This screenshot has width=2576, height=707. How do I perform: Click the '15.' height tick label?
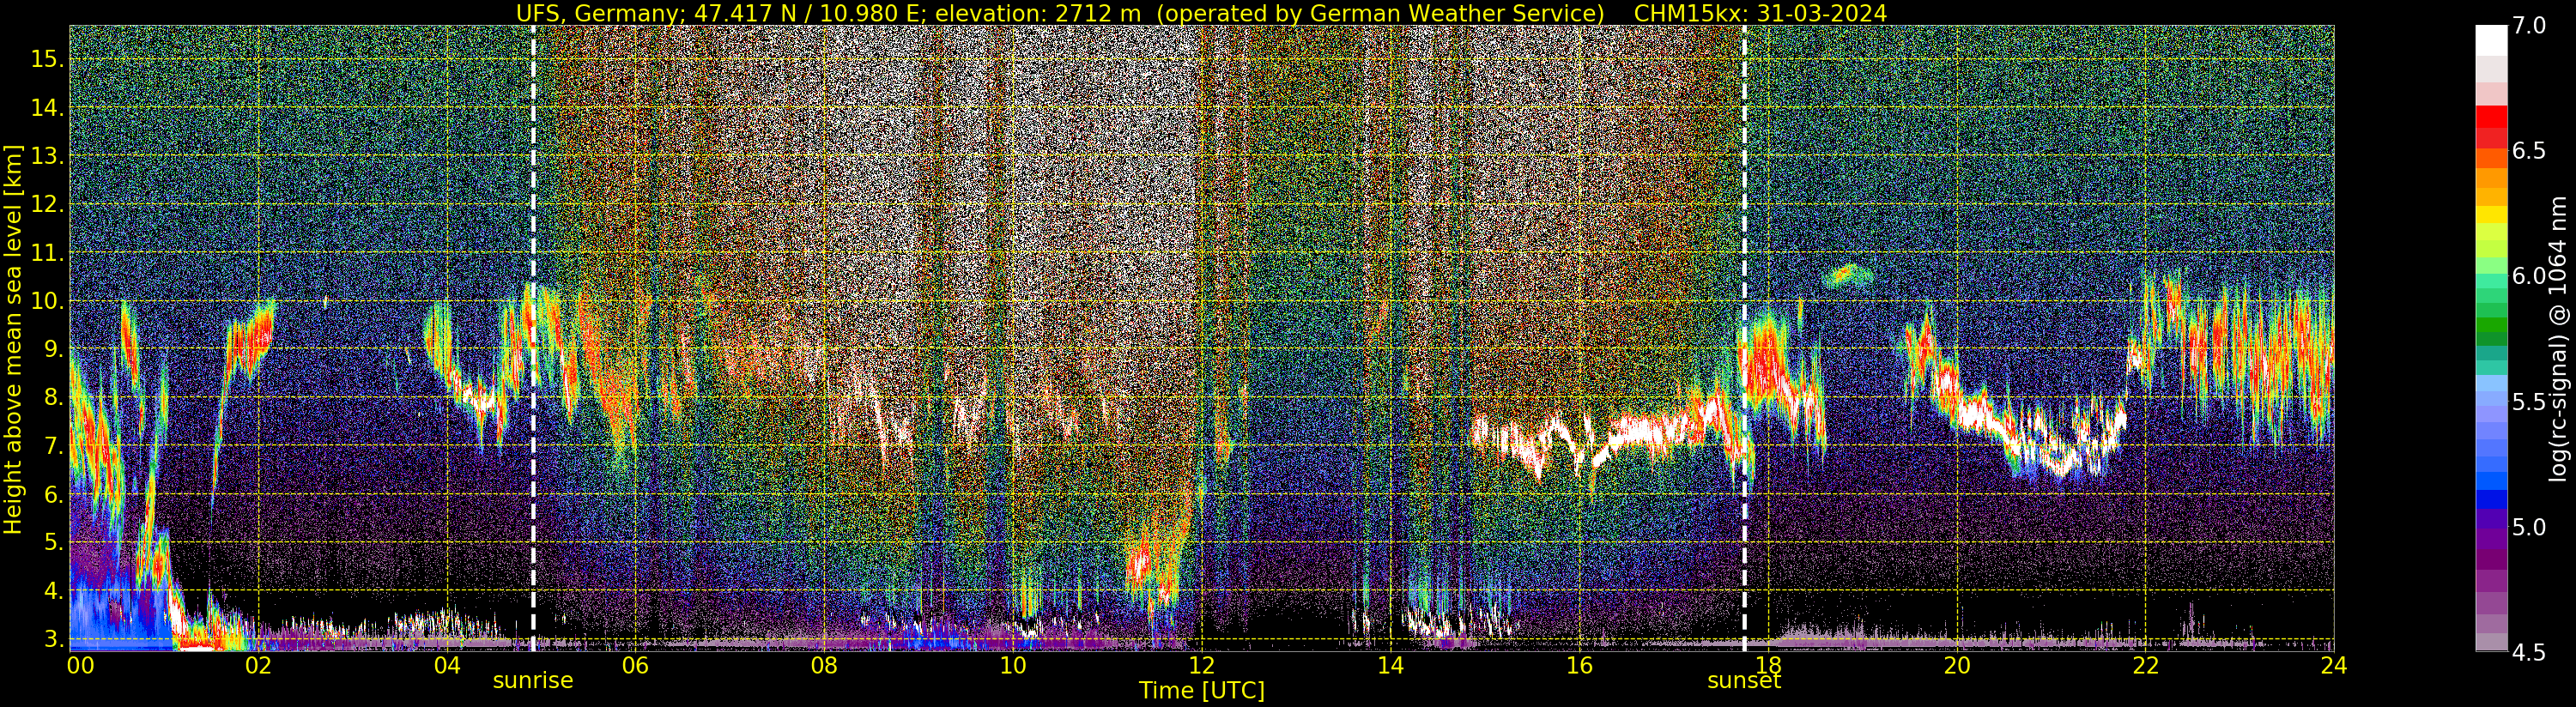(x=46, y=59)
